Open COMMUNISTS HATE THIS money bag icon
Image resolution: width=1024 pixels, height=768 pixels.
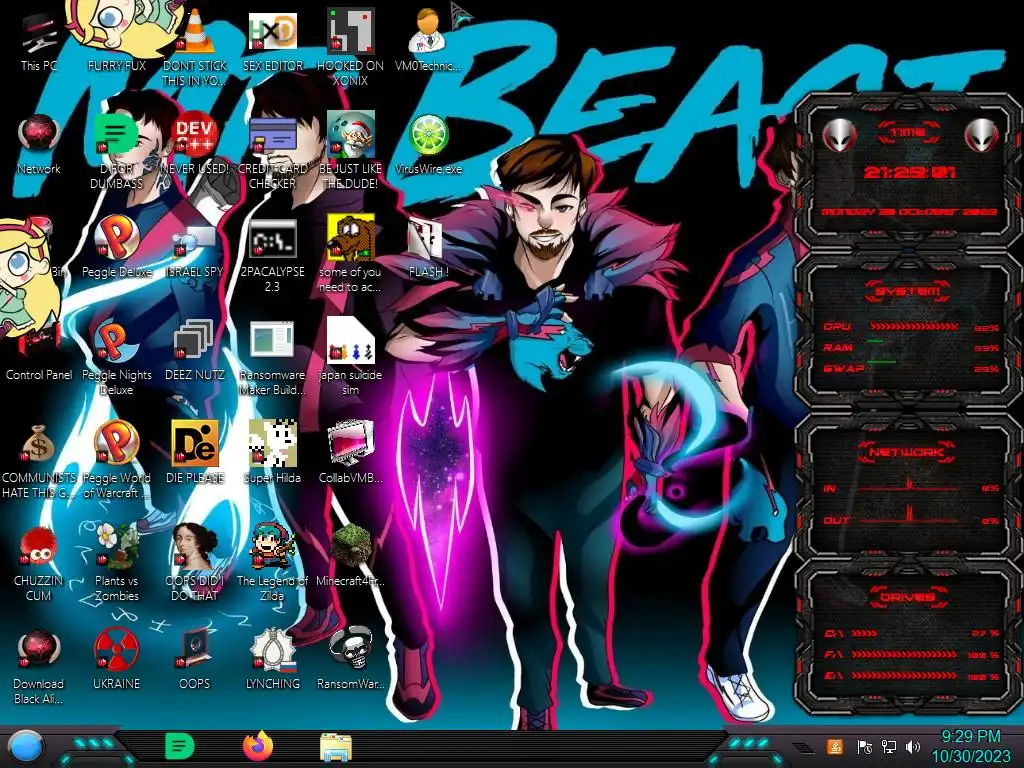point(39,461)
